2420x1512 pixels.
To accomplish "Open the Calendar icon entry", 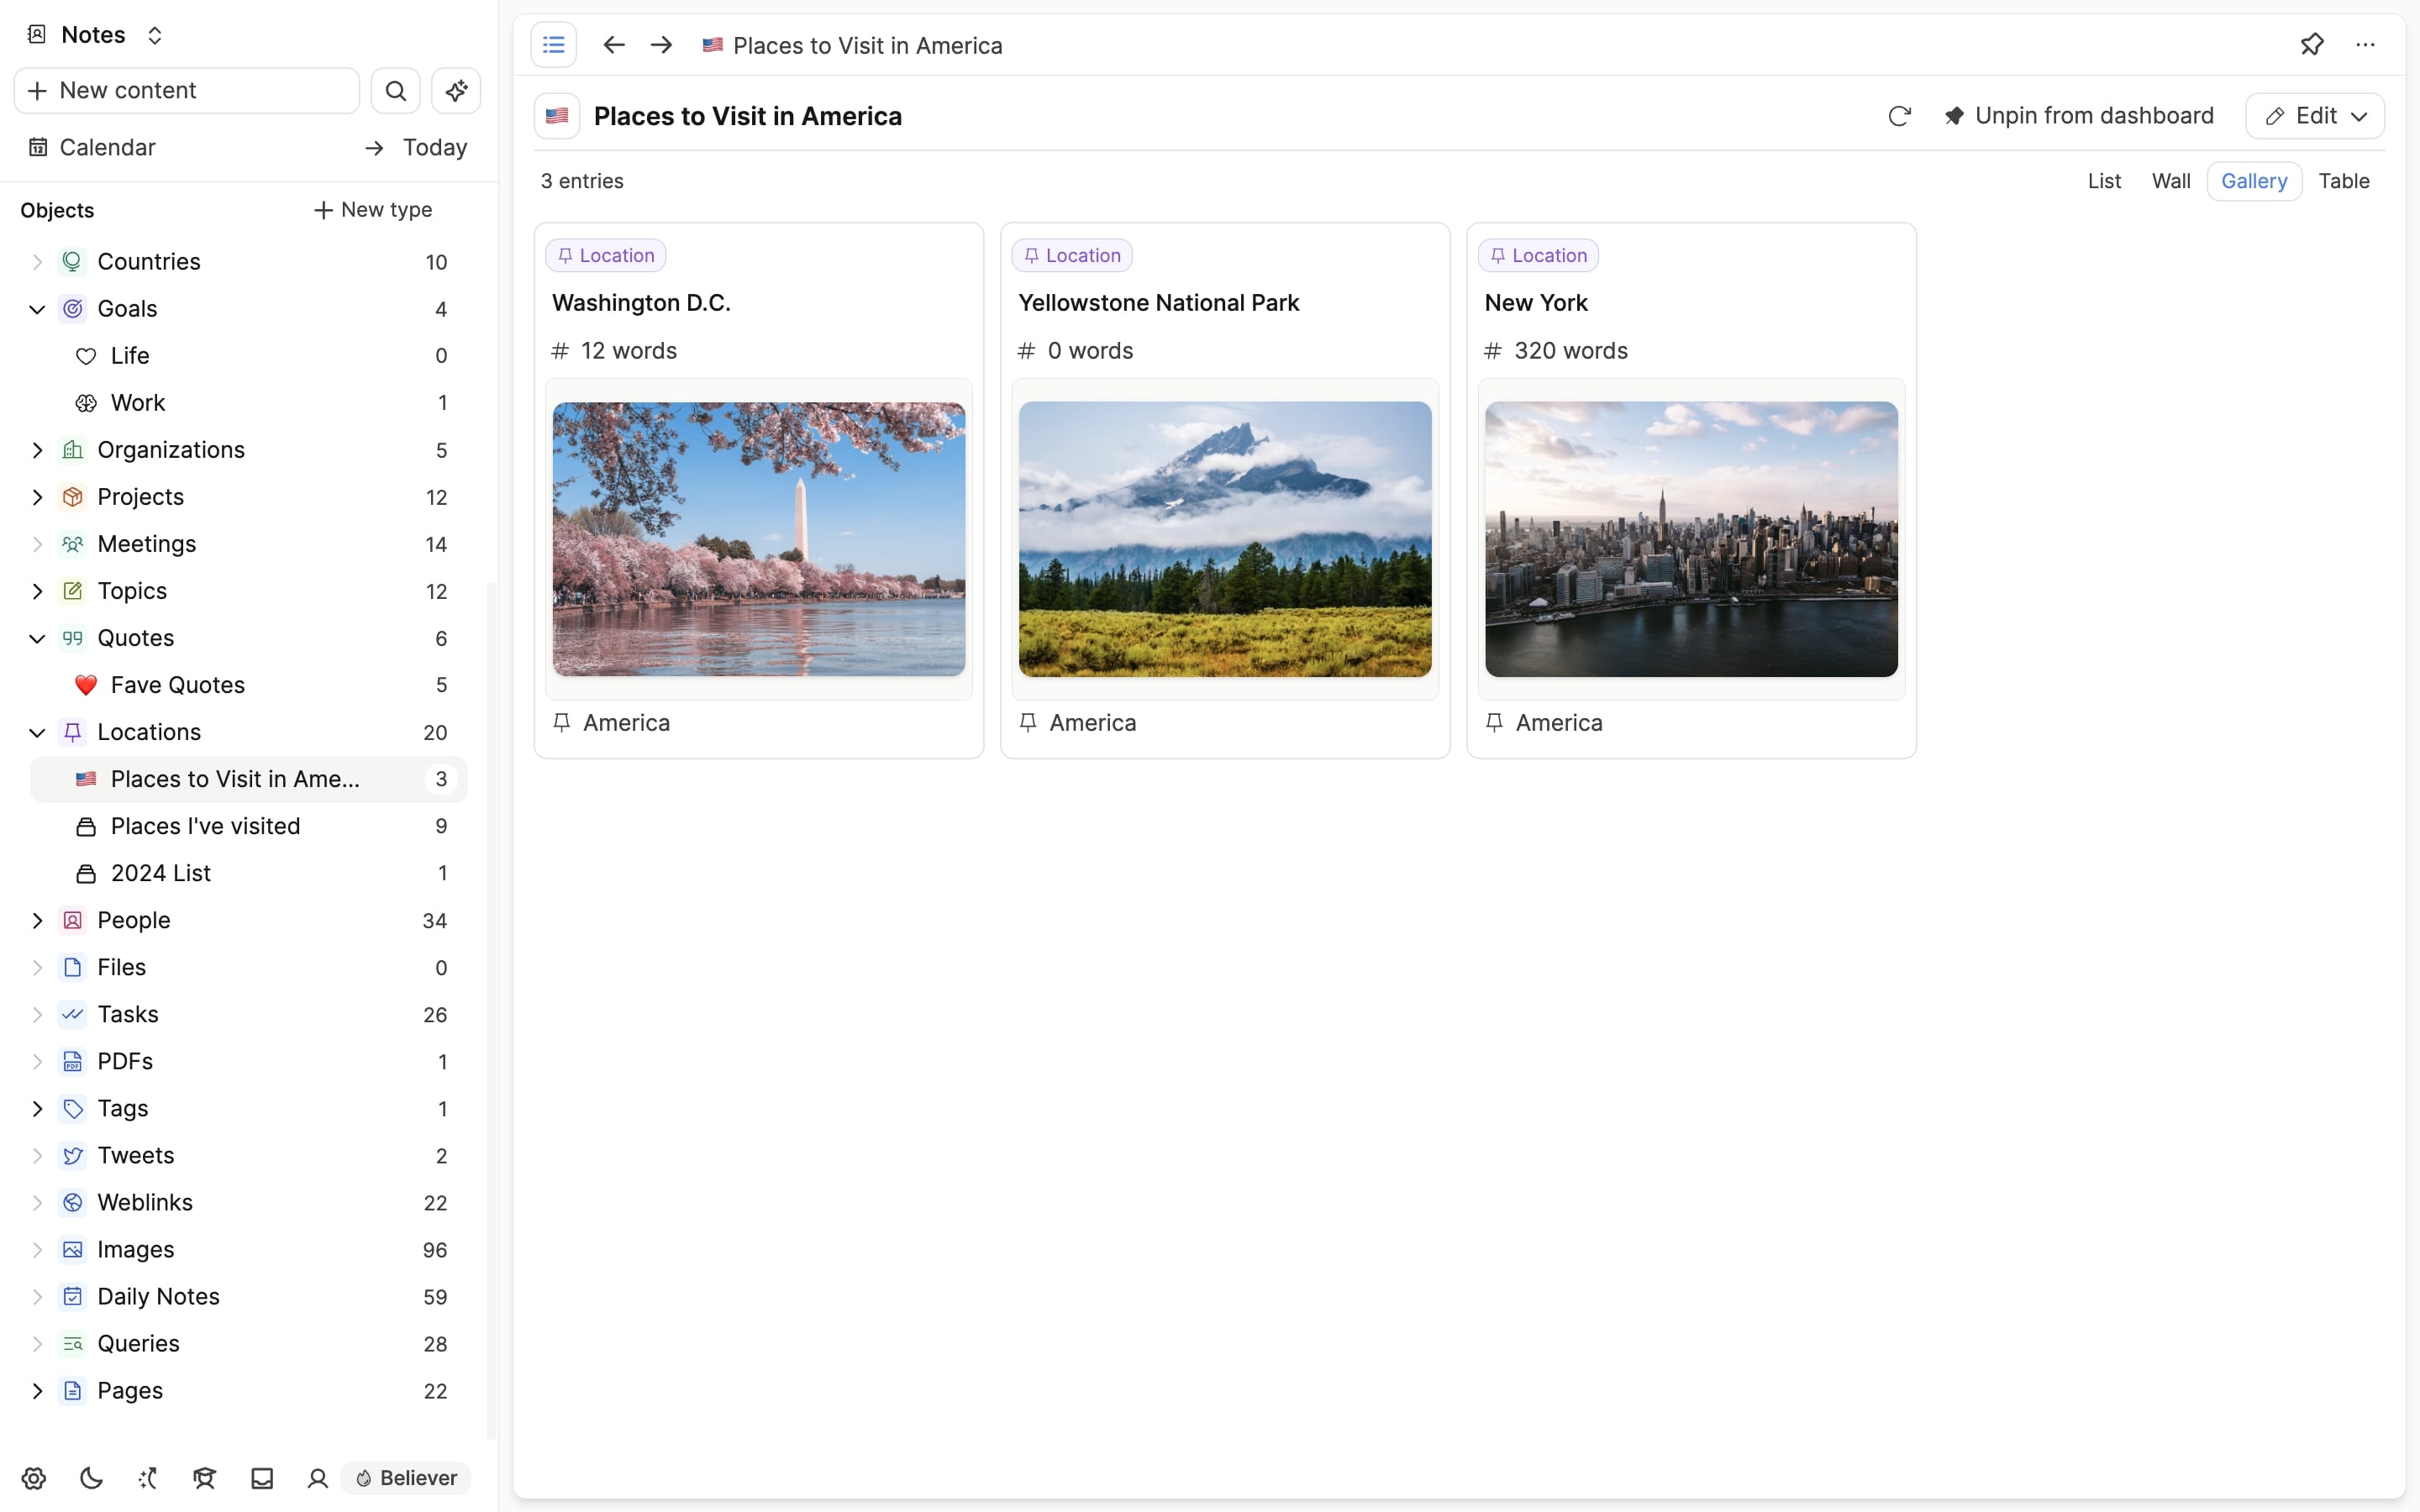I will click(38, 147).
